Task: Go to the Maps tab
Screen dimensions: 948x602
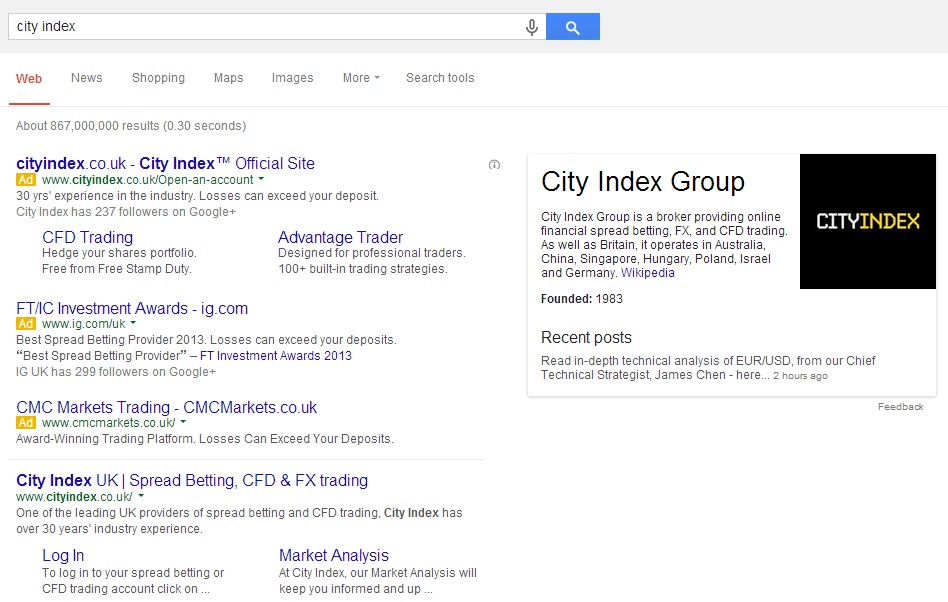Action: click(x=229, y=78)
